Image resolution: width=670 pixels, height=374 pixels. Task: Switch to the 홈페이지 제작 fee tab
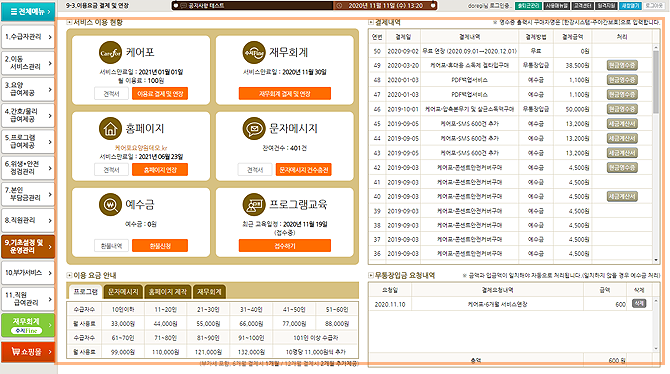tap(168, 292)
